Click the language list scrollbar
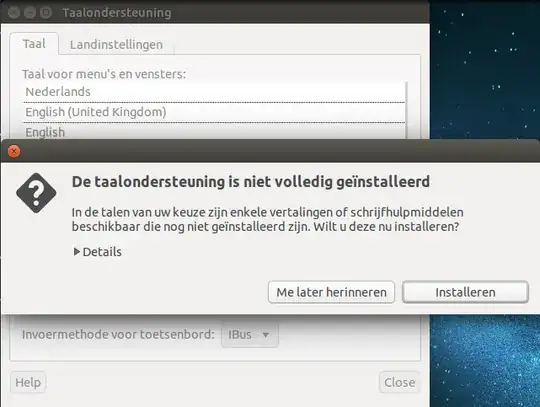The width and height of the screenshot is (540, 407). pyautogui.click(x=407, y=110)
